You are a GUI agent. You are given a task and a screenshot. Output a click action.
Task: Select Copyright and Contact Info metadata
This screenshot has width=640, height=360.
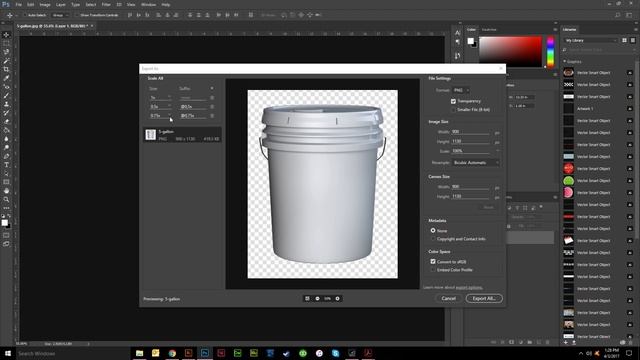pyautogui.click(x=433, y=239)
